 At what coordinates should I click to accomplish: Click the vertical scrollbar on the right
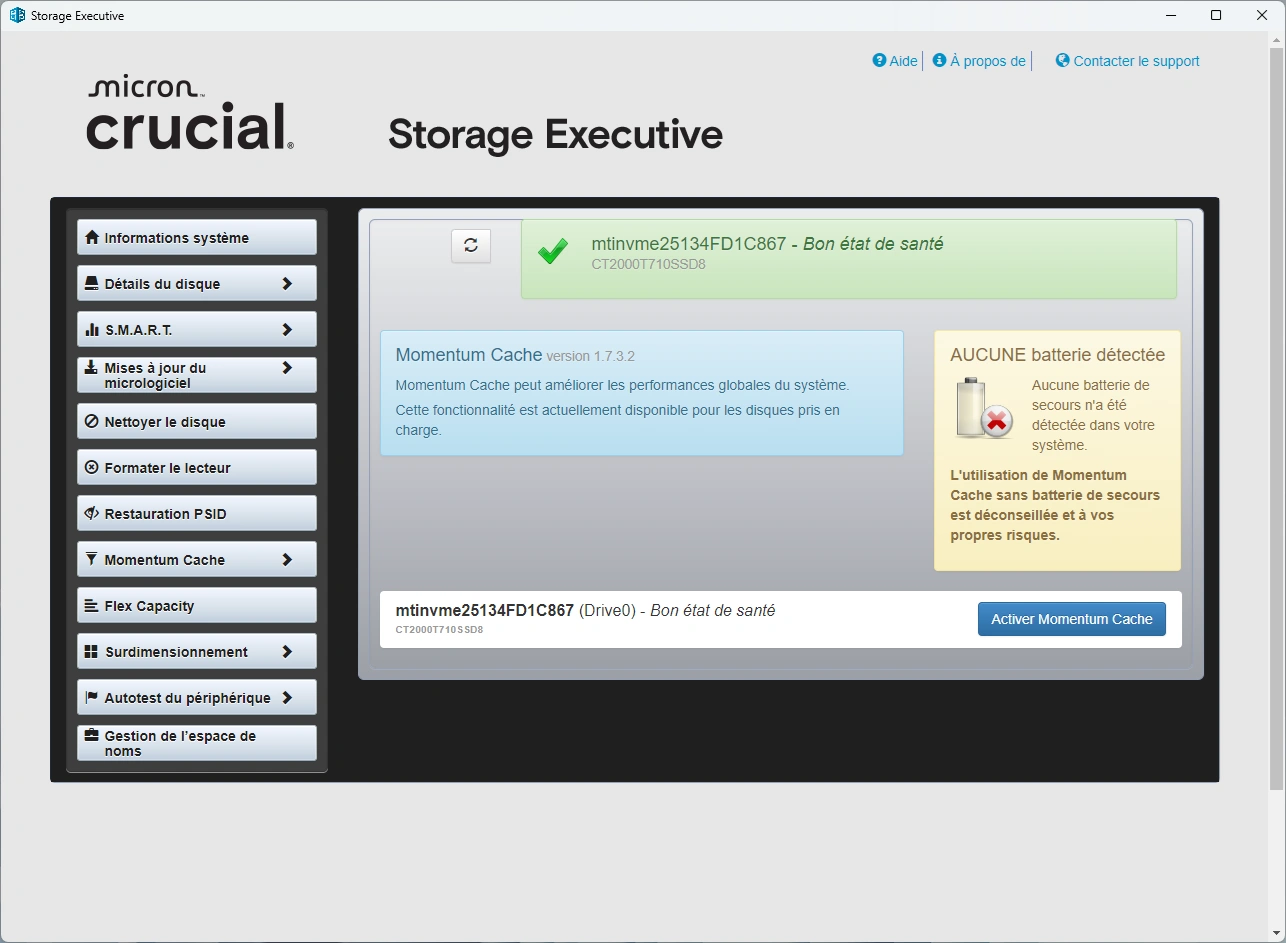[x=1277, y=420]
